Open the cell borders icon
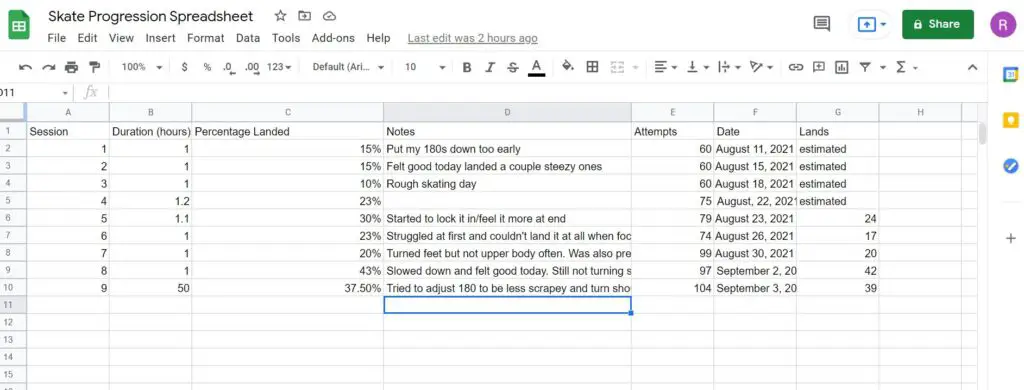 pyautogui.click(x=592, y=67)
